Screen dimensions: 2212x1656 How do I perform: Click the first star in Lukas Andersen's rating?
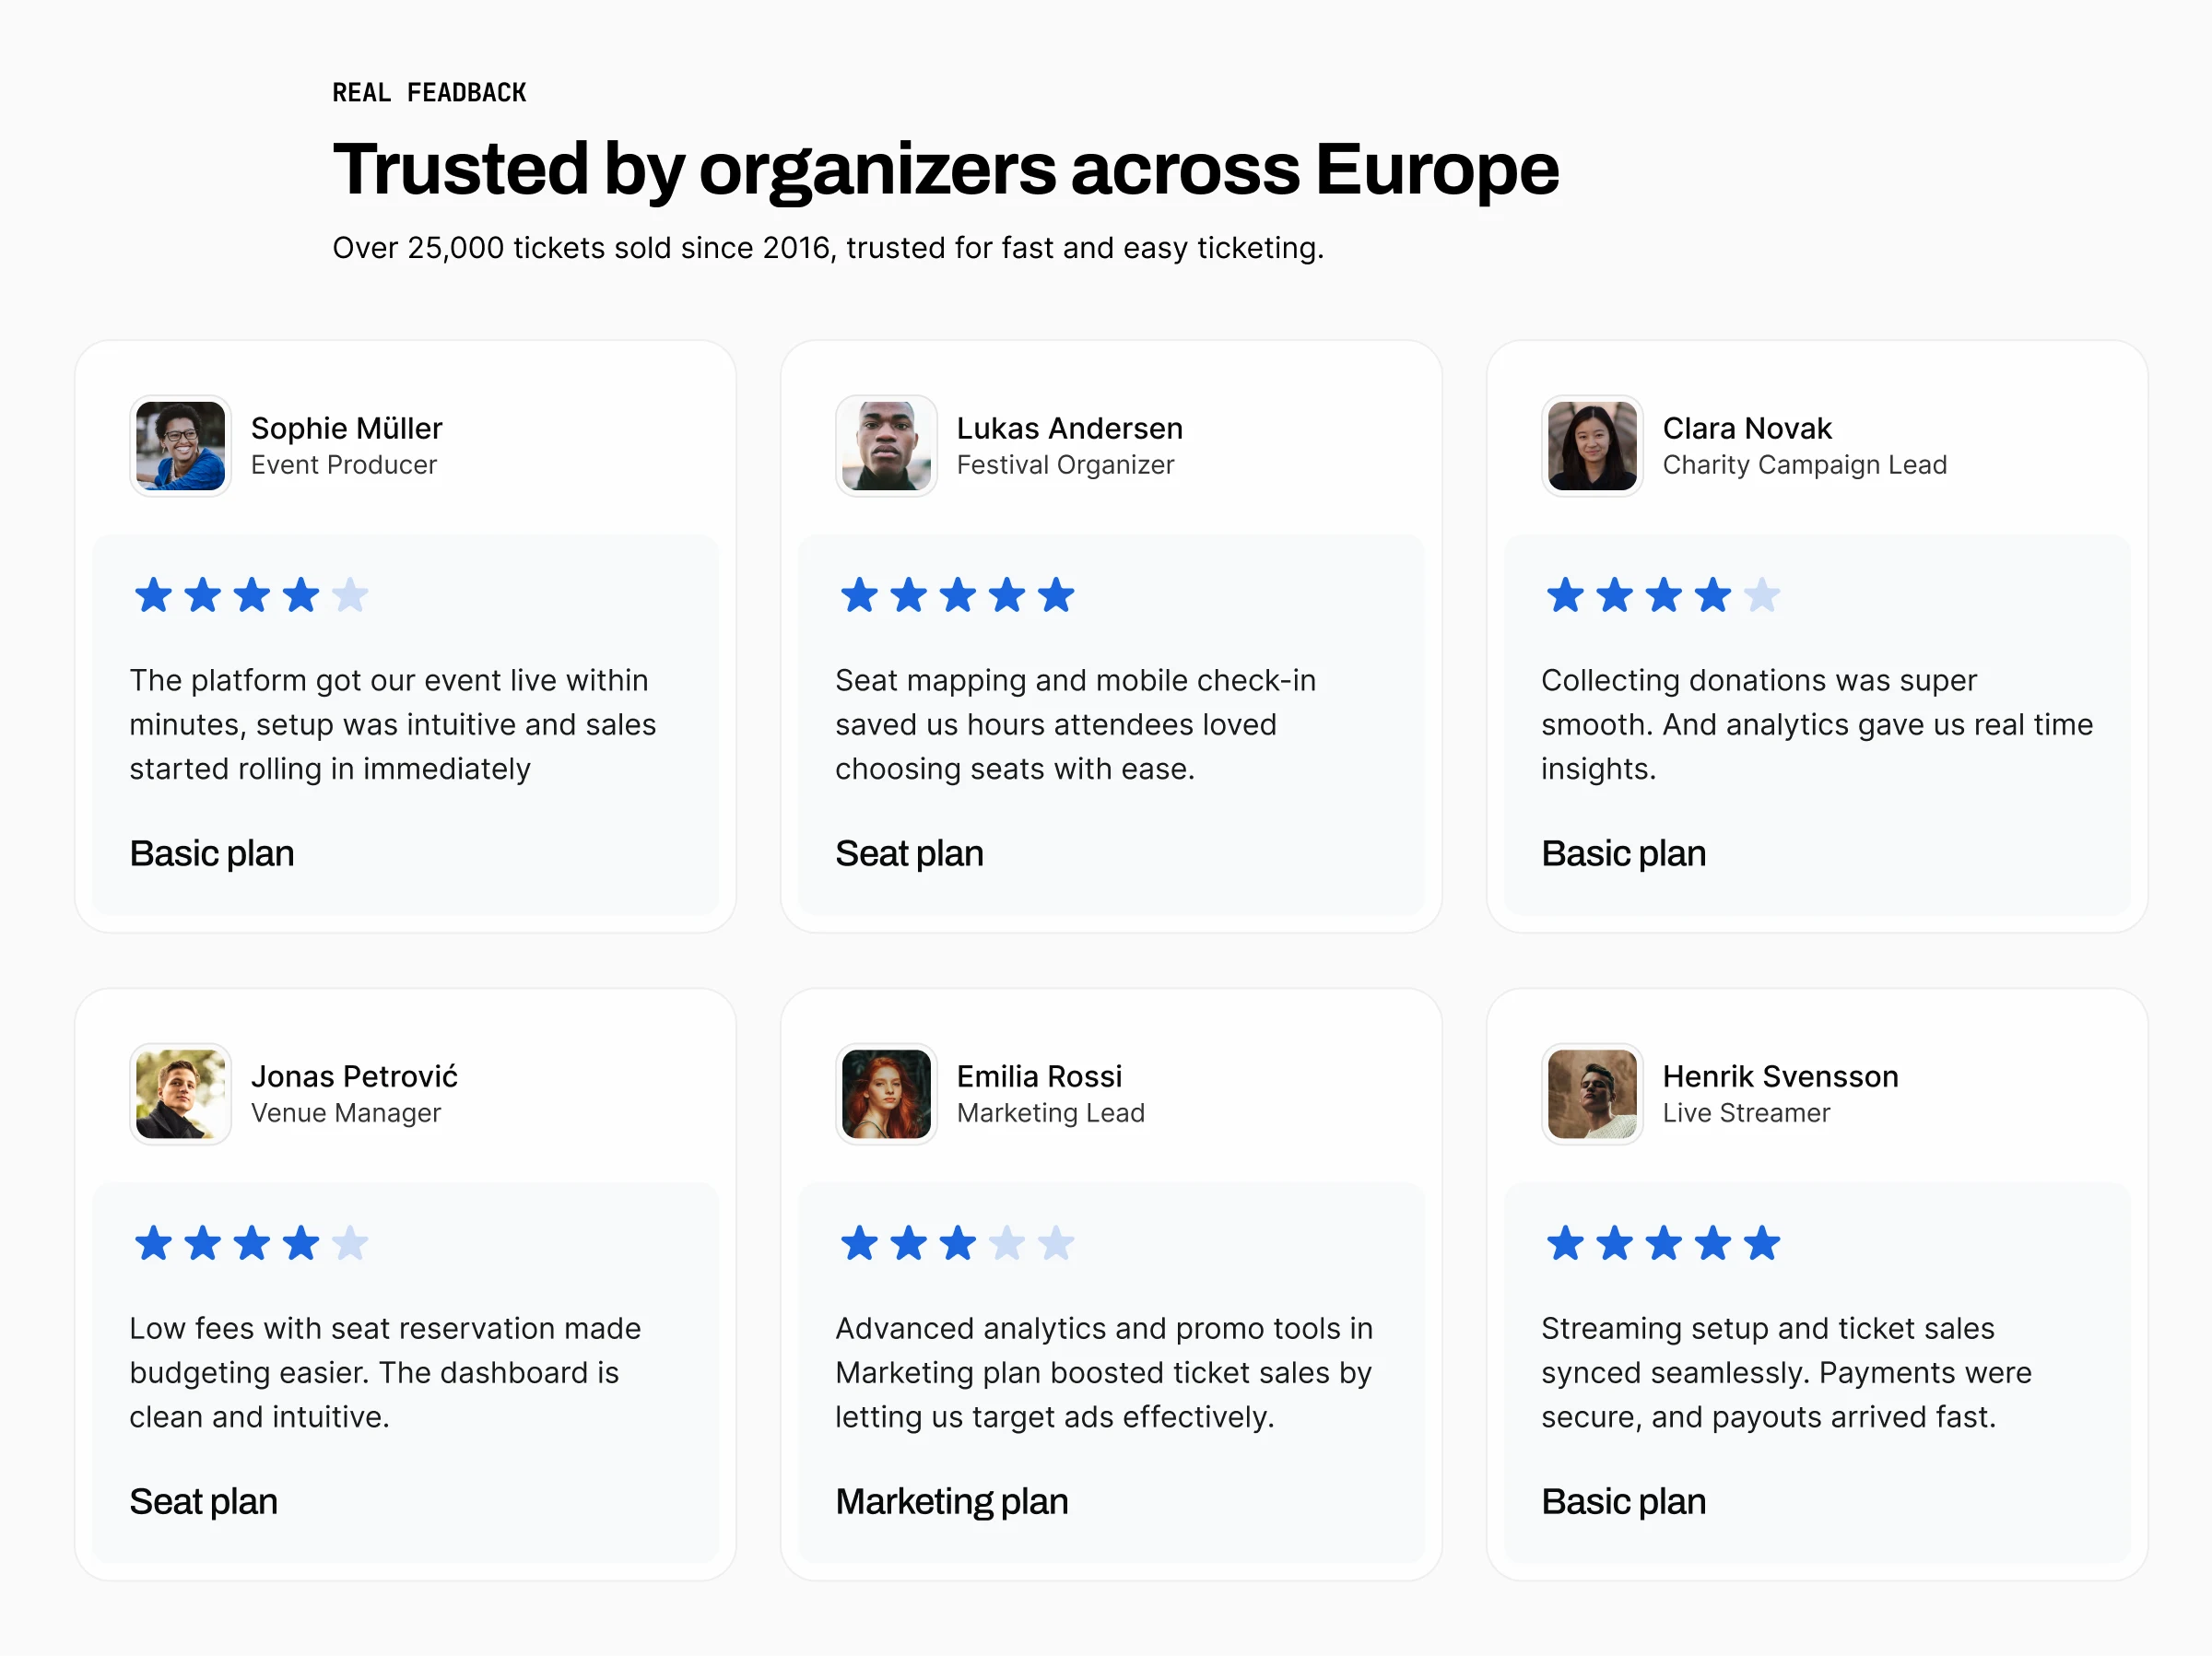point(859,595)
